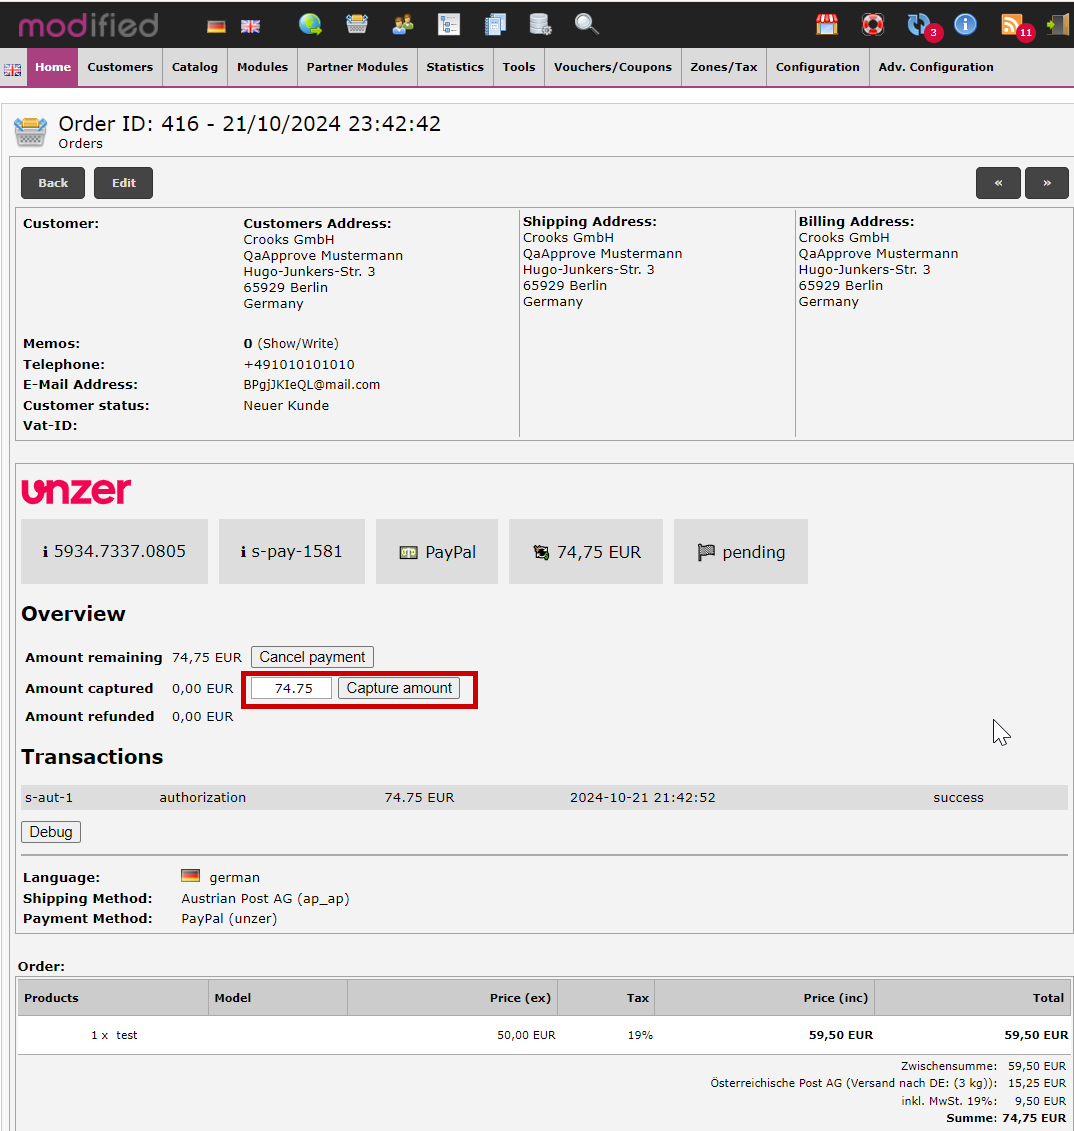Click the Cancel payment button
The image size is (1074, 1131).
tap(312, 657)
